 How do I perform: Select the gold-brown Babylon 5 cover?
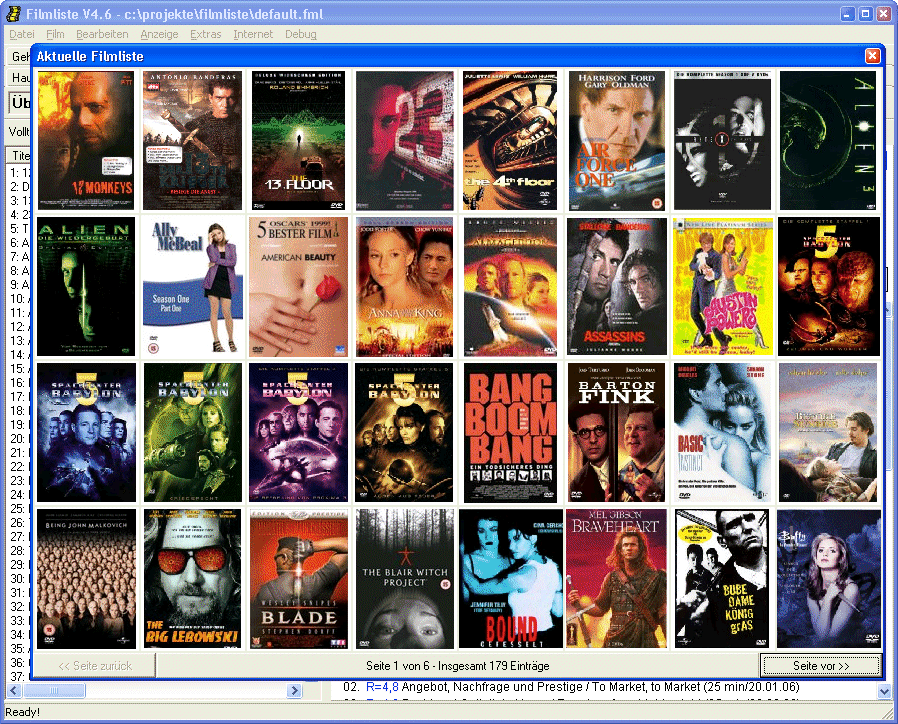pos(404,432)
